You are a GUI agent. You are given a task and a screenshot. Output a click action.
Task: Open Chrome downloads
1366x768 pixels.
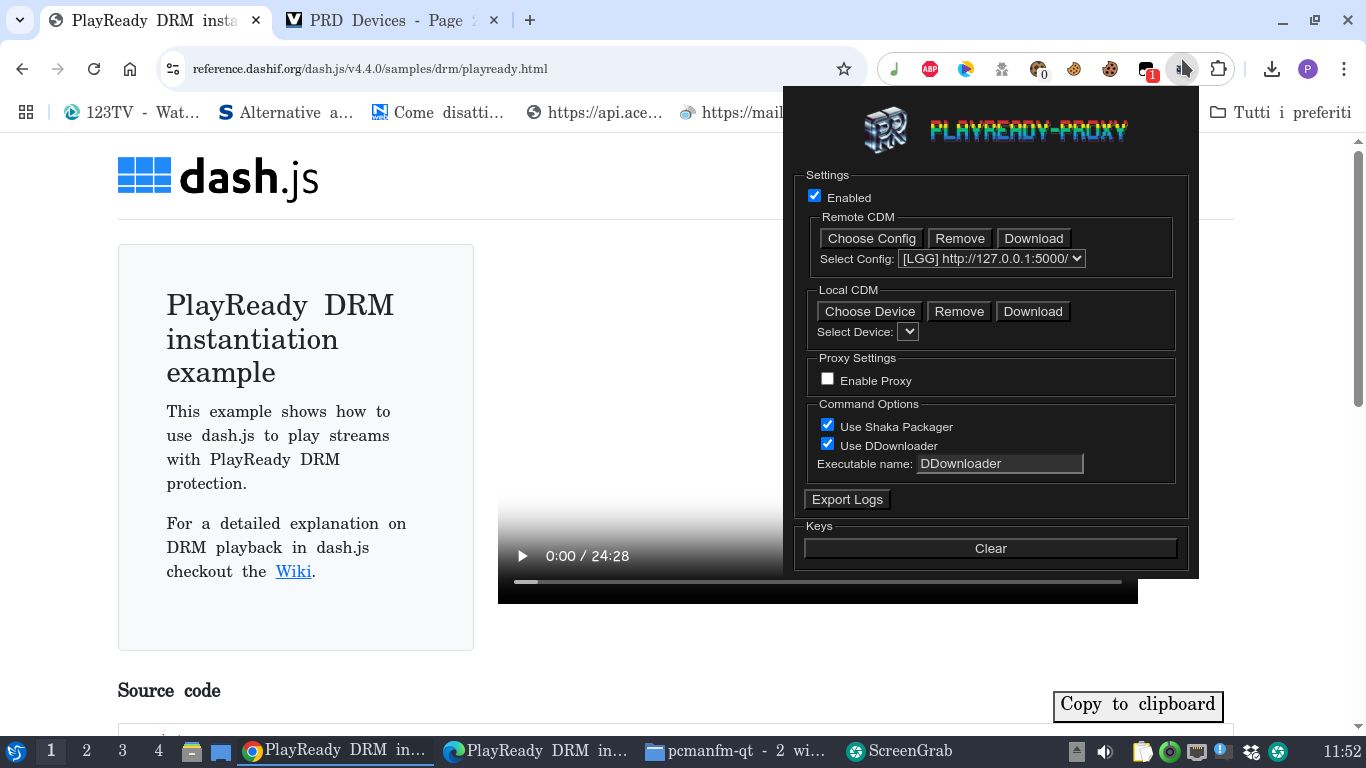[x=1272, y=69]
